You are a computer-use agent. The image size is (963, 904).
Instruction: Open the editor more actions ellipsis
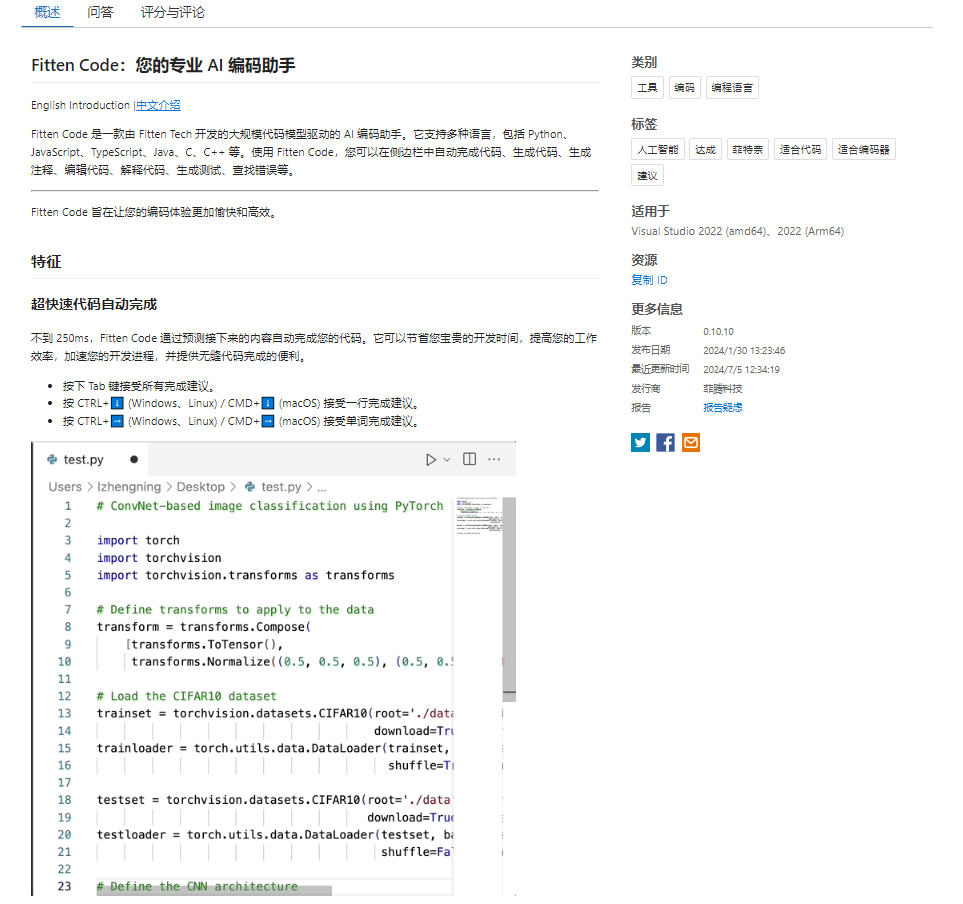tap(494, 459)
